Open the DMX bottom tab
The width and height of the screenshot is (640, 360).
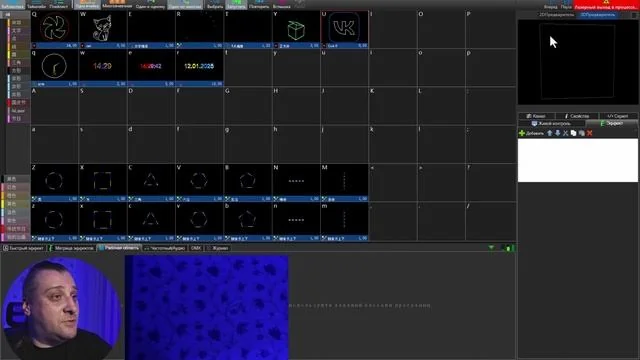[x=196, y=248]
